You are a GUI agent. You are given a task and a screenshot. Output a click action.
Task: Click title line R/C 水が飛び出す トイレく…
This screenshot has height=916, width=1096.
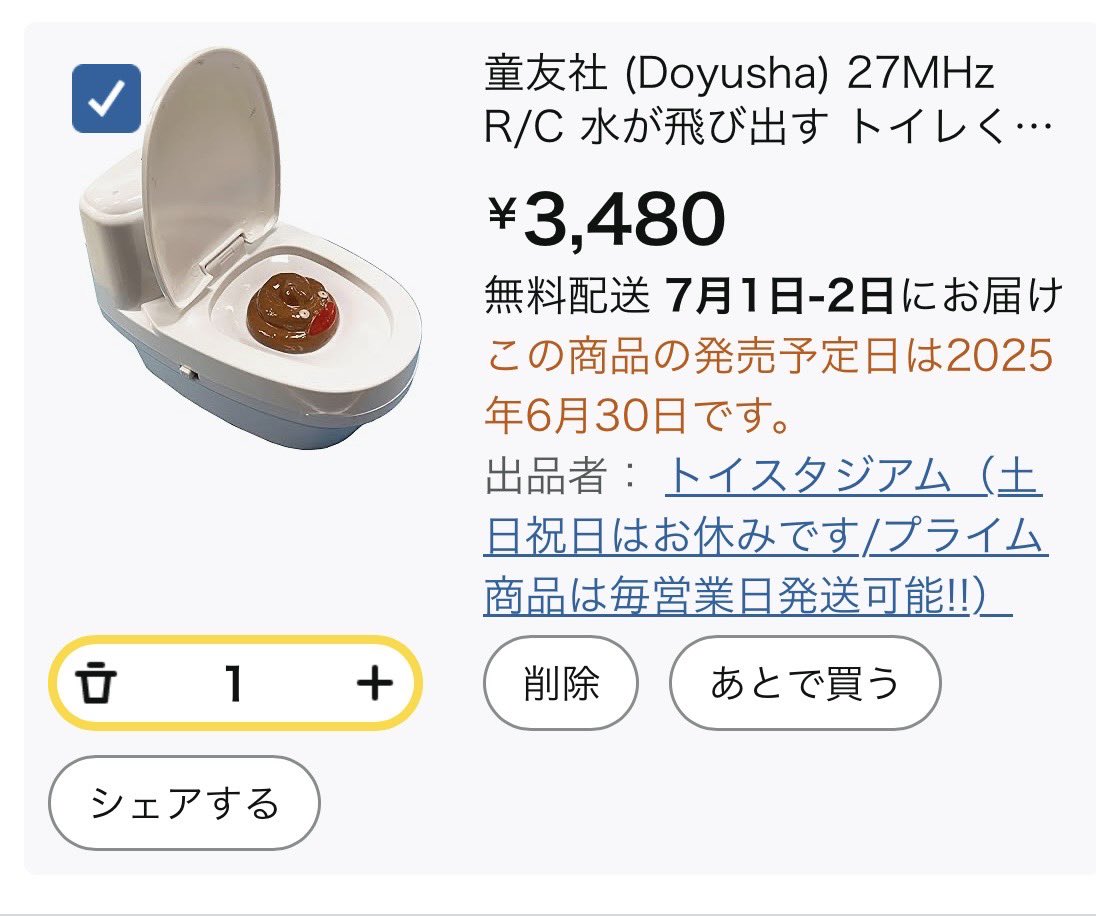pos(767,128)
